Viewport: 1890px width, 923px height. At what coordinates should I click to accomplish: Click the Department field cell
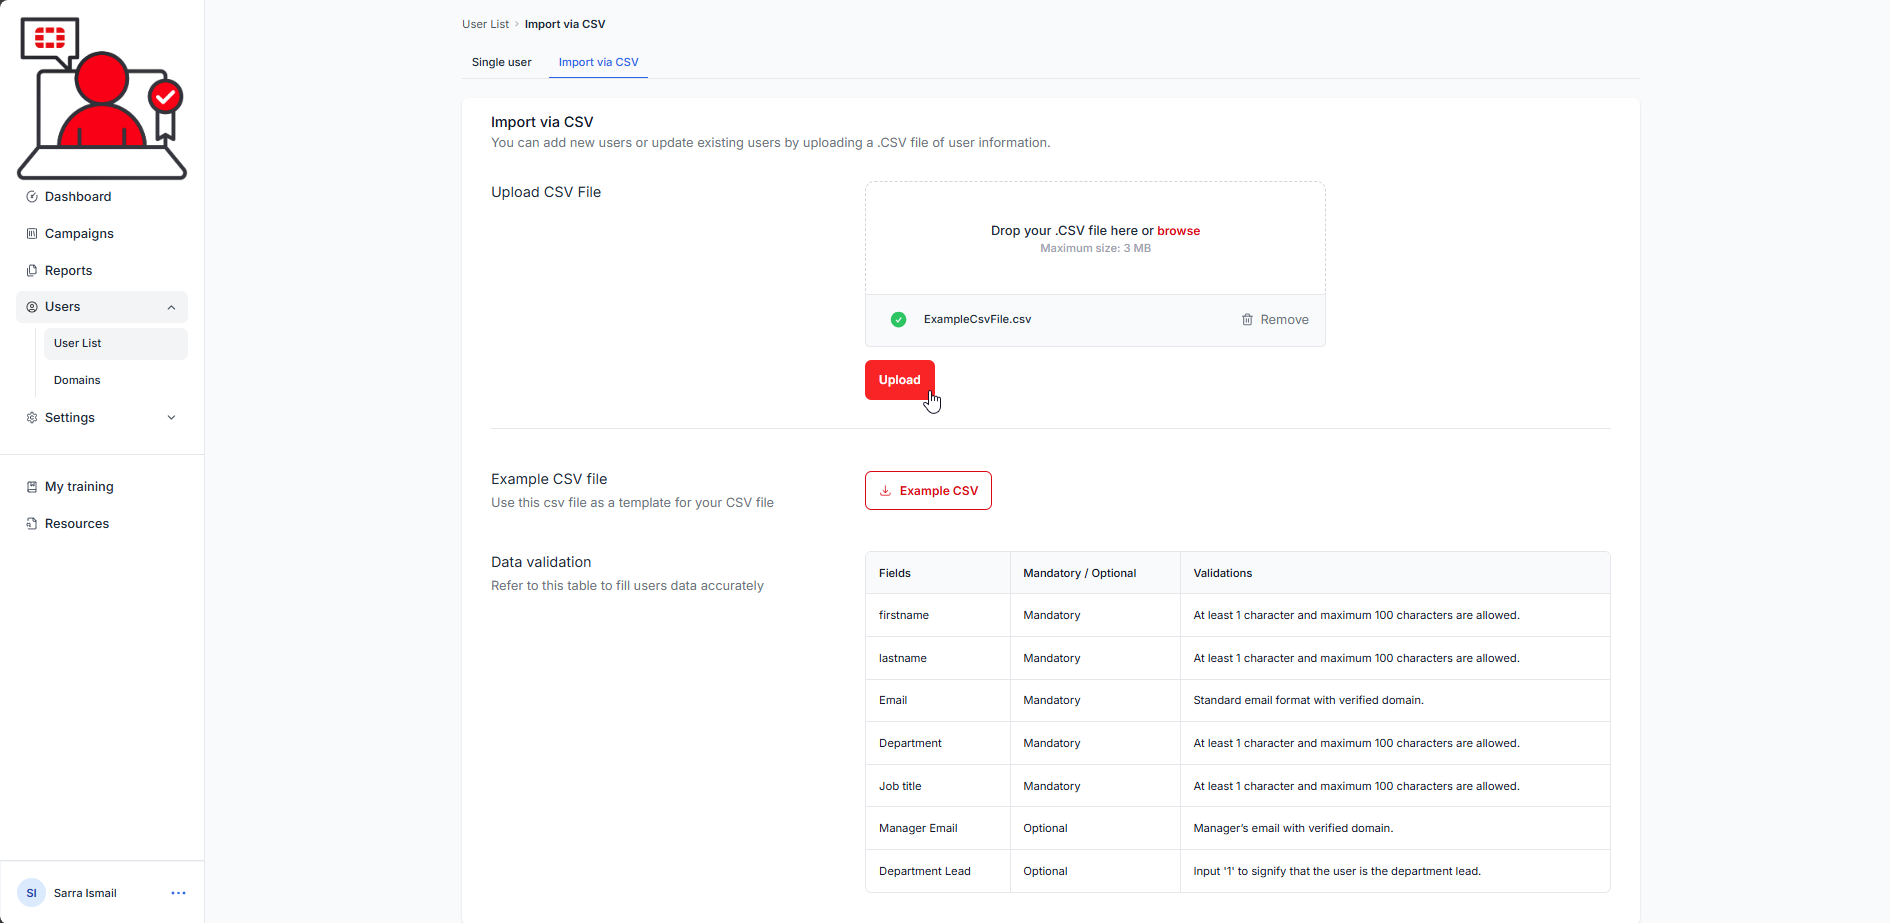pos(937,743)
